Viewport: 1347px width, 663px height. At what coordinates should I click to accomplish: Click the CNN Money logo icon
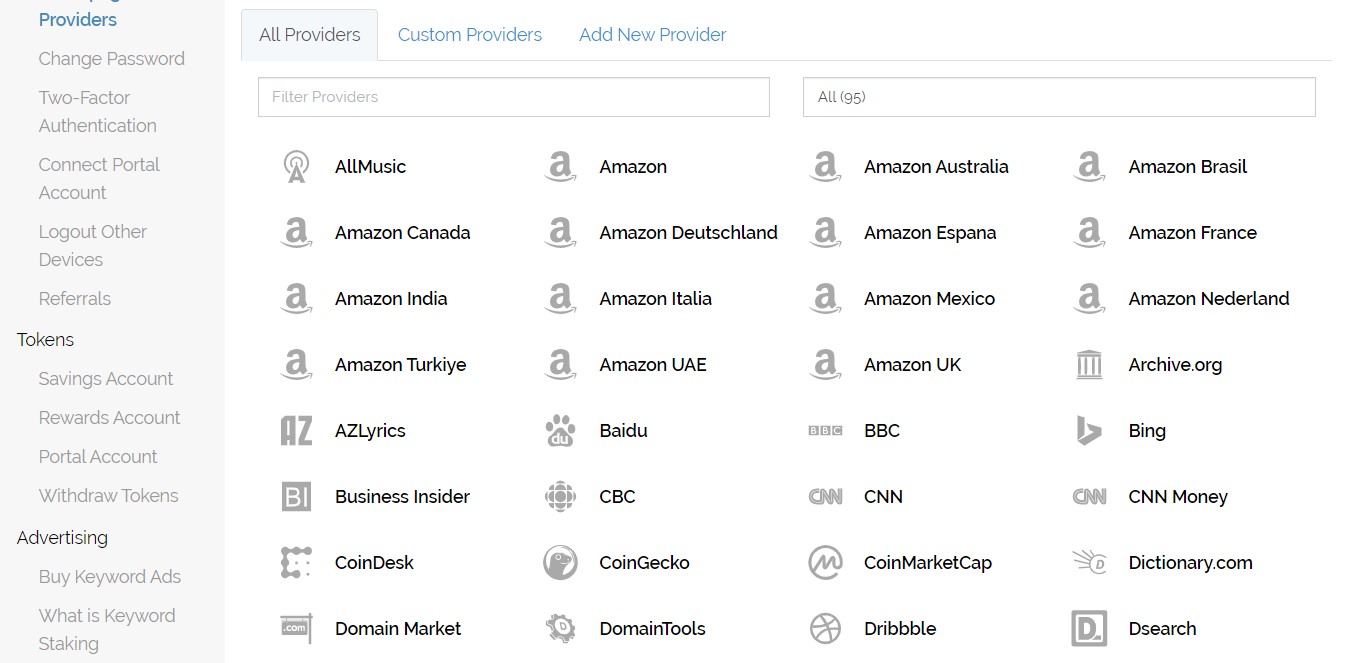click(x=1089, y=497)
